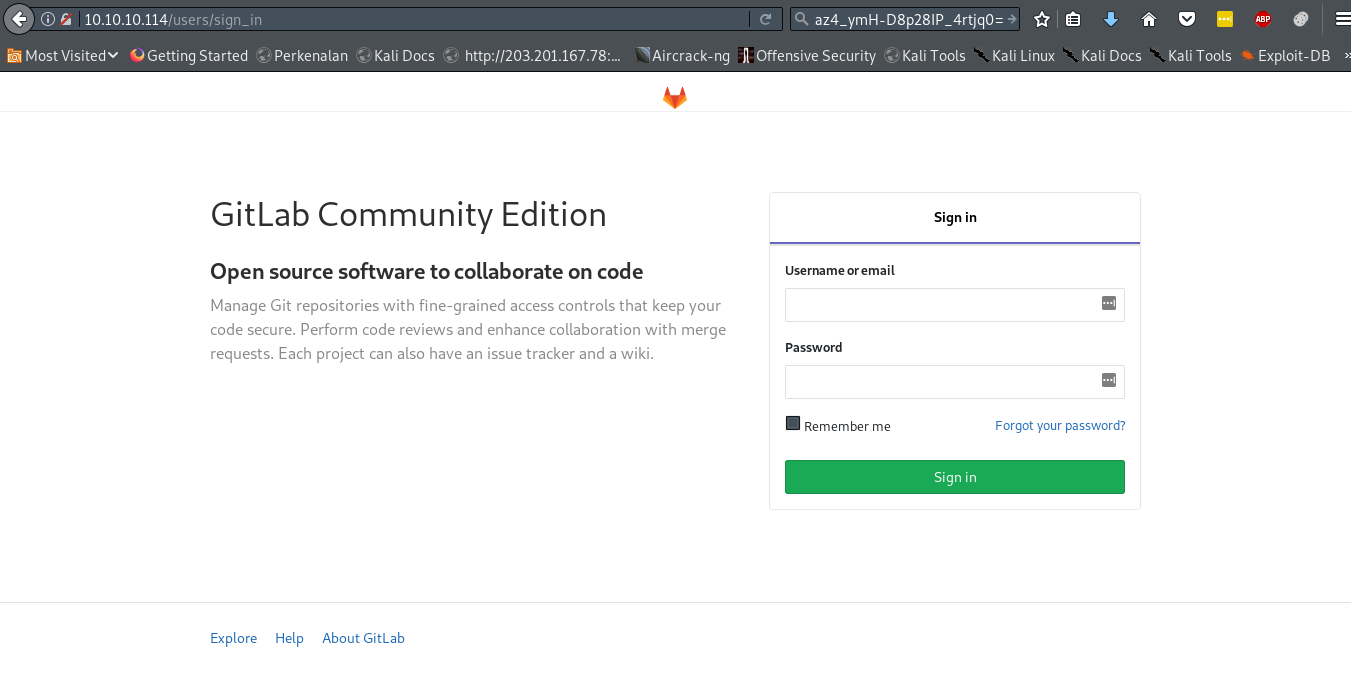Click the yellow extension icon in toolbar
The height and width of the screenshot is (678, 1351).
(1225, 19)
